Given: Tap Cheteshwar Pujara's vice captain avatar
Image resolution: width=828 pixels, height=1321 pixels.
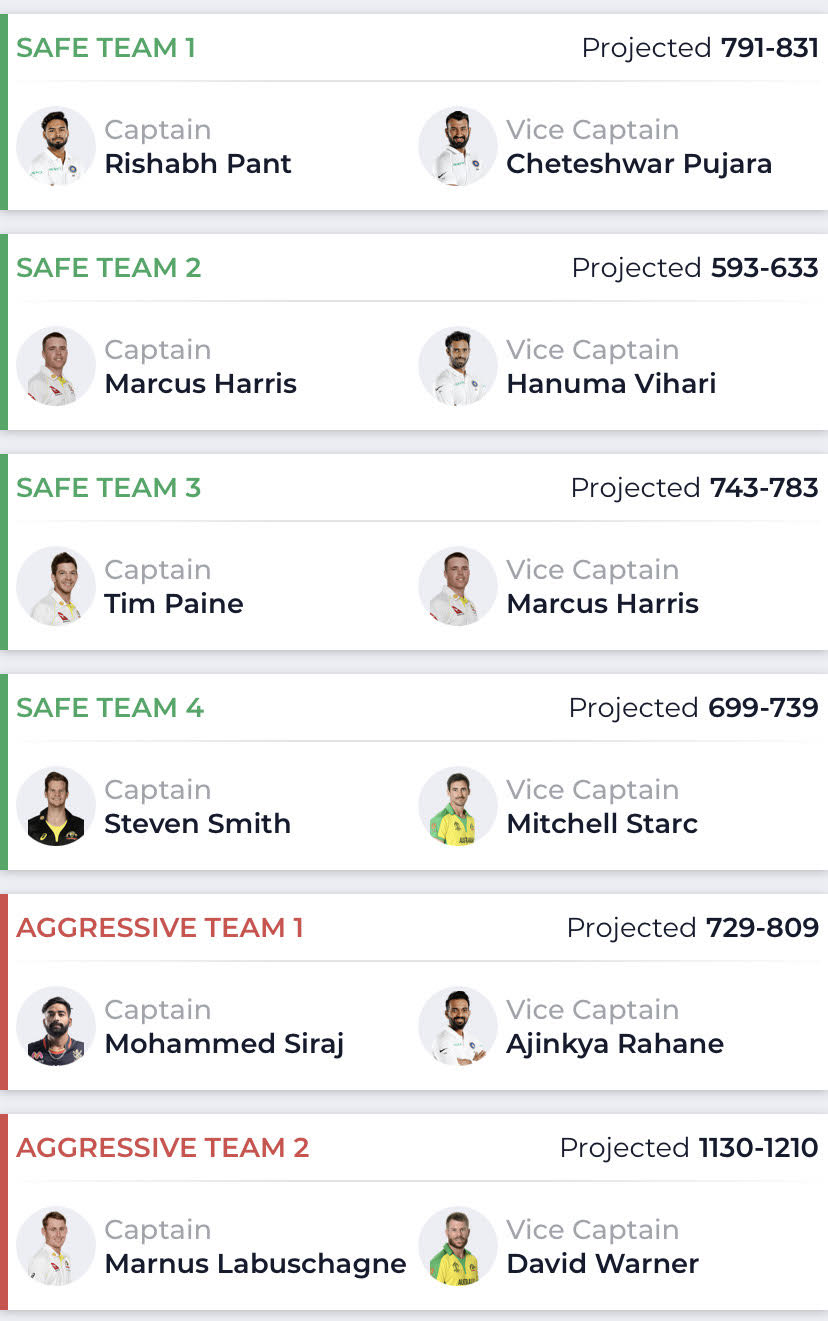Looking at the screenshot, I should (458, 147).
